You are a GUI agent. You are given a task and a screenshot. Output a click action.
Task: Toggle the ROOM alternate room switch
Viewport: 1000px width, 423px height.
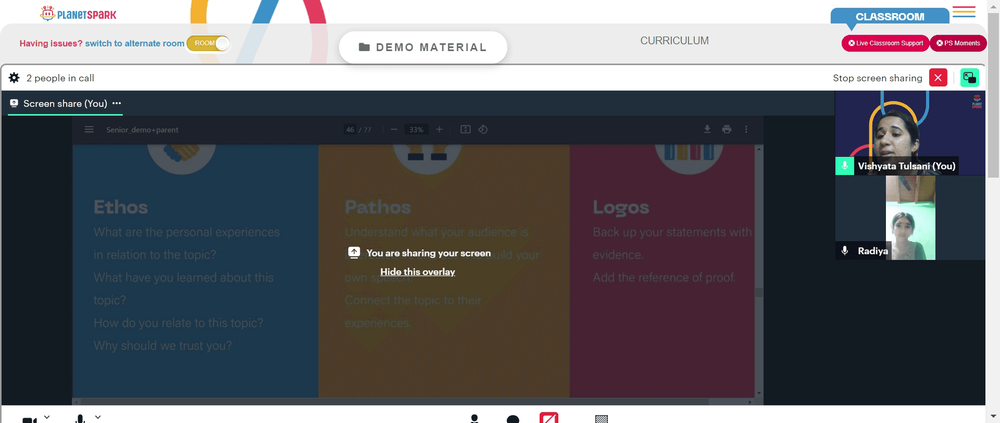click(x=208, y=43)
